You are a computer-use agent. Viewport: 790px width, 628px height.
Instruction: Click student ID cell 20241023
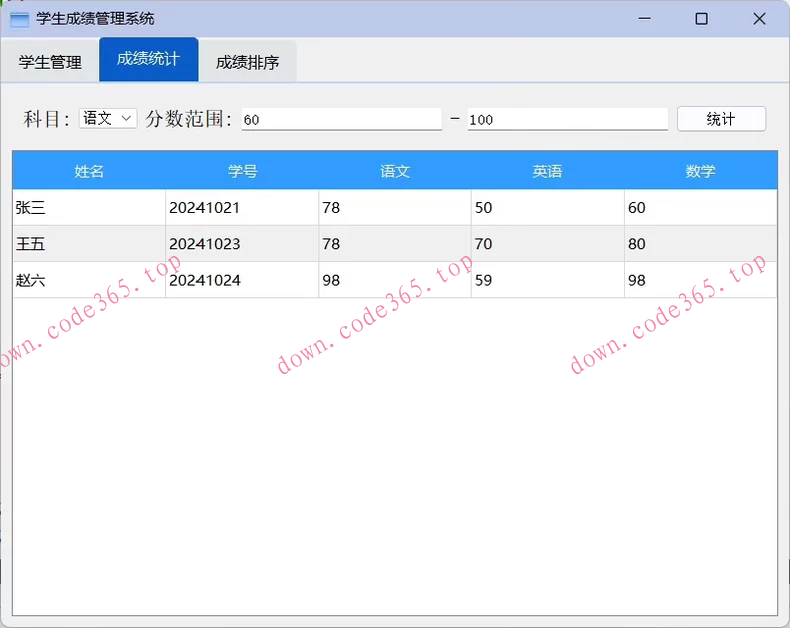pyautogui.click(x=242, y=244)
